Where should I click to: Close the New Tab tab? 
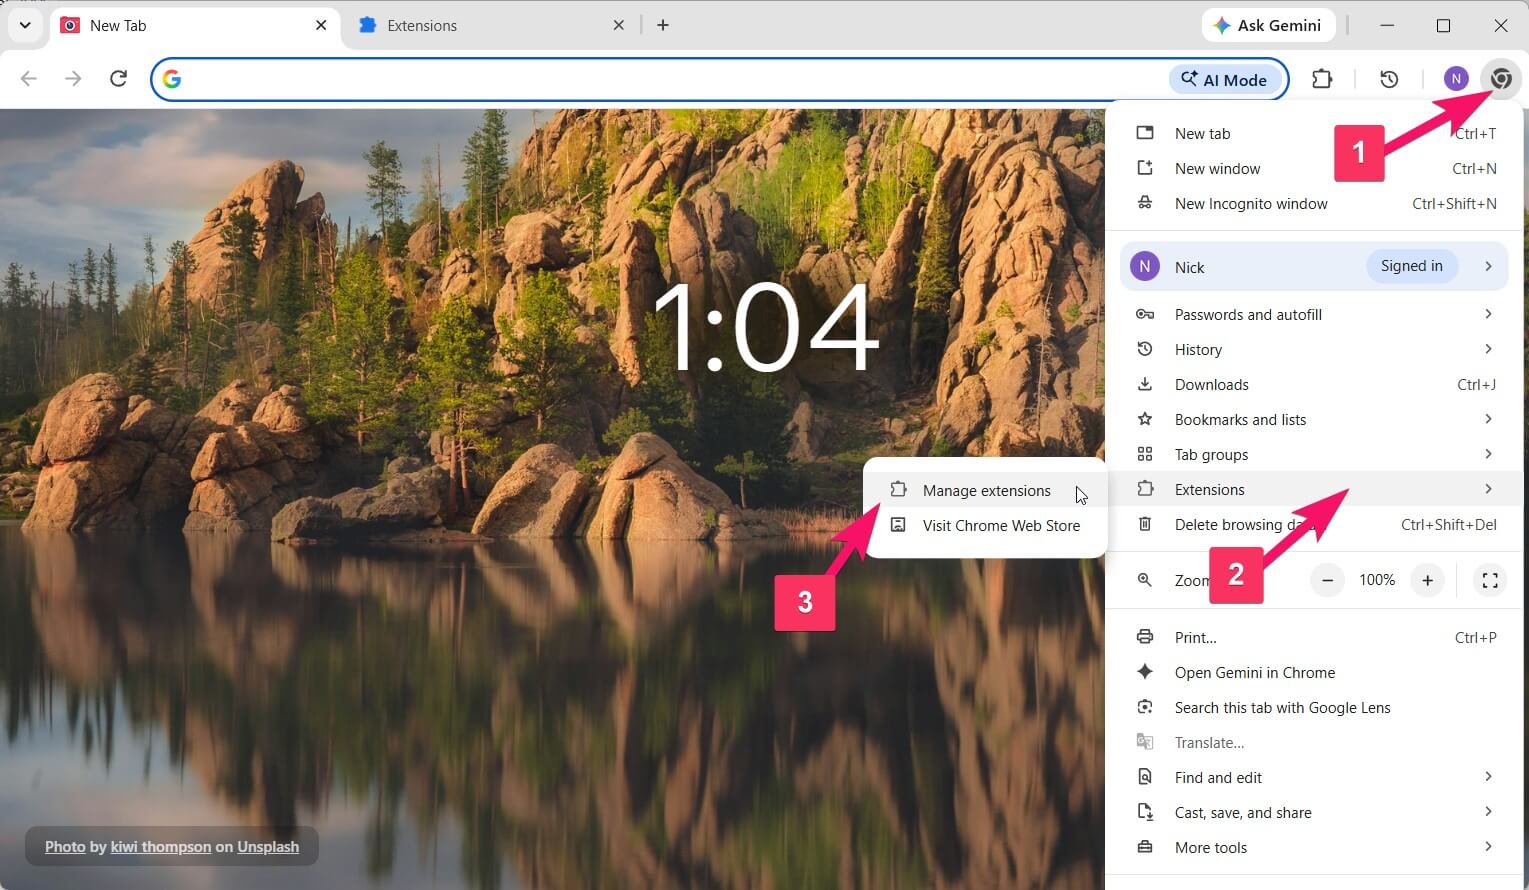point(321,25)
